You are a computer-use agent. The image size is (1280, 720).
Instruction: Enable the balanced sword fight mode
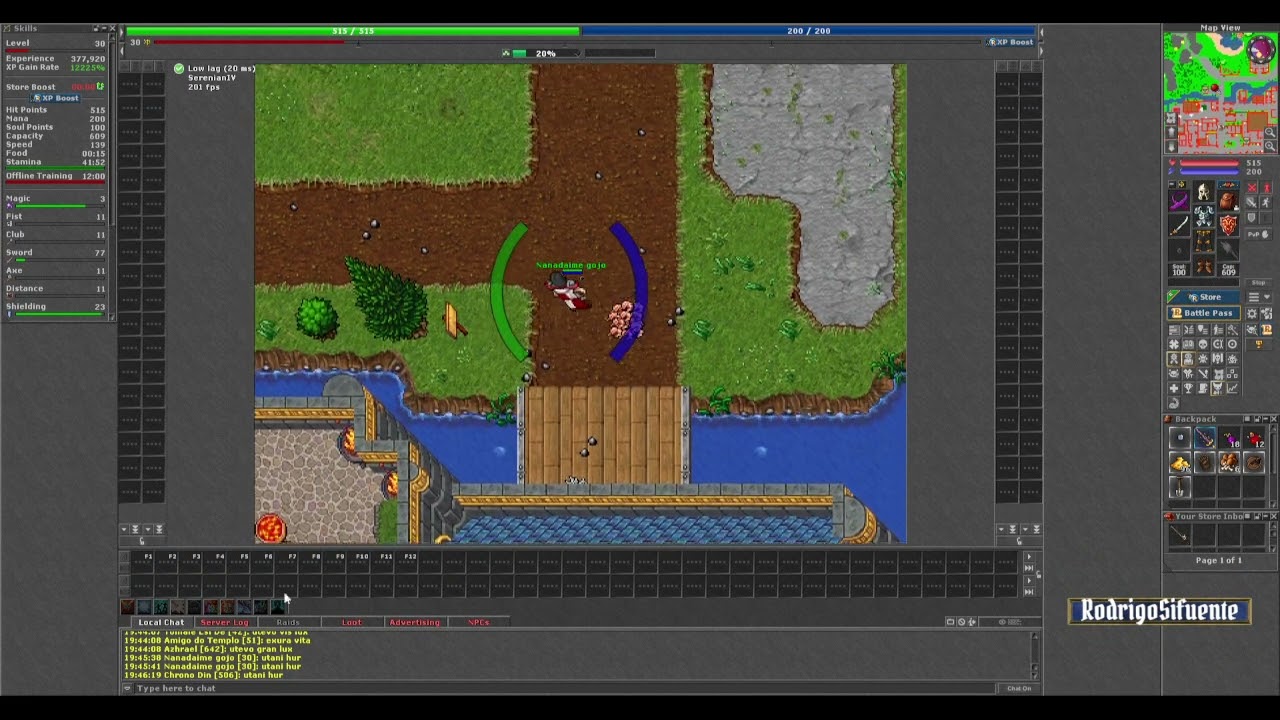click(x=1251, y=202)
